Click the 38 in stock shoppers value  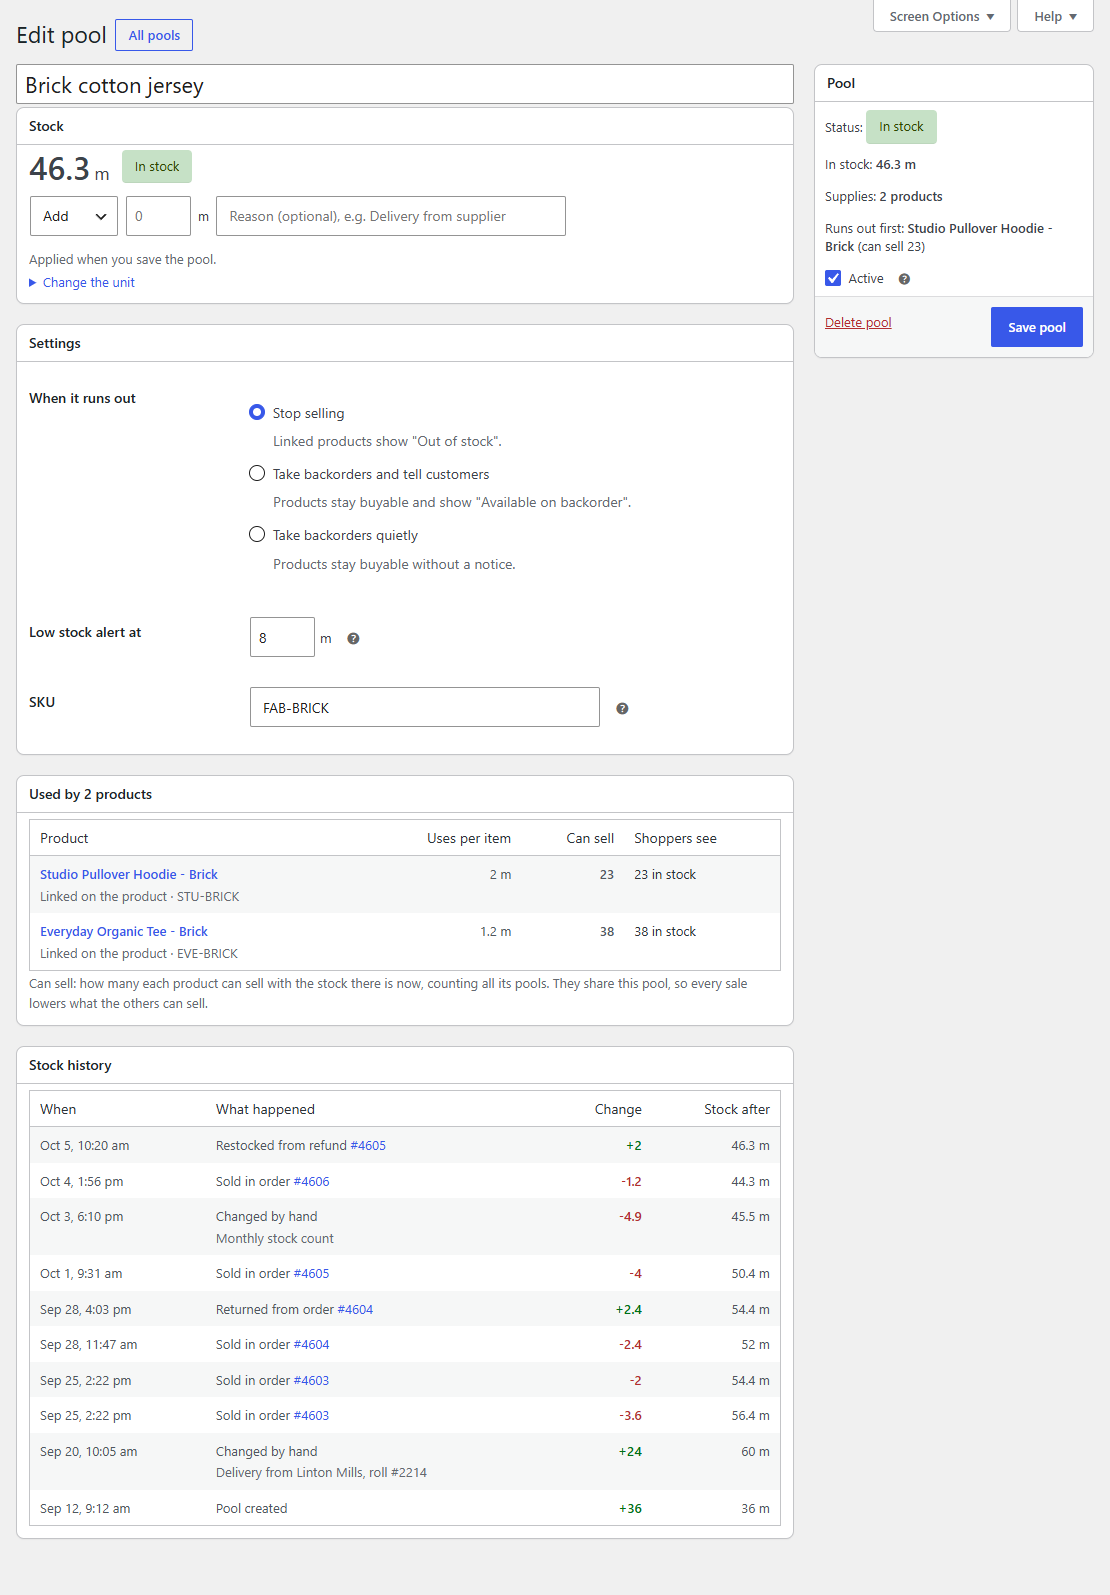[665, 931]
